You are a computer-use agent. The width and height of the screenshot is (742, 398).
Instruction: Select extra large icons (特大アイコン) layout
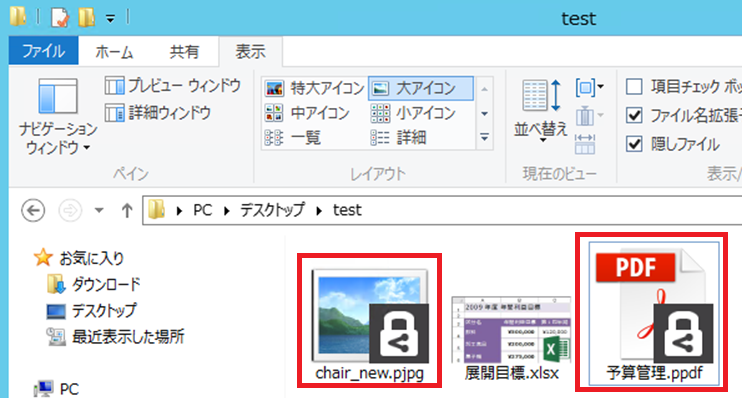click(x=315, y=88)
